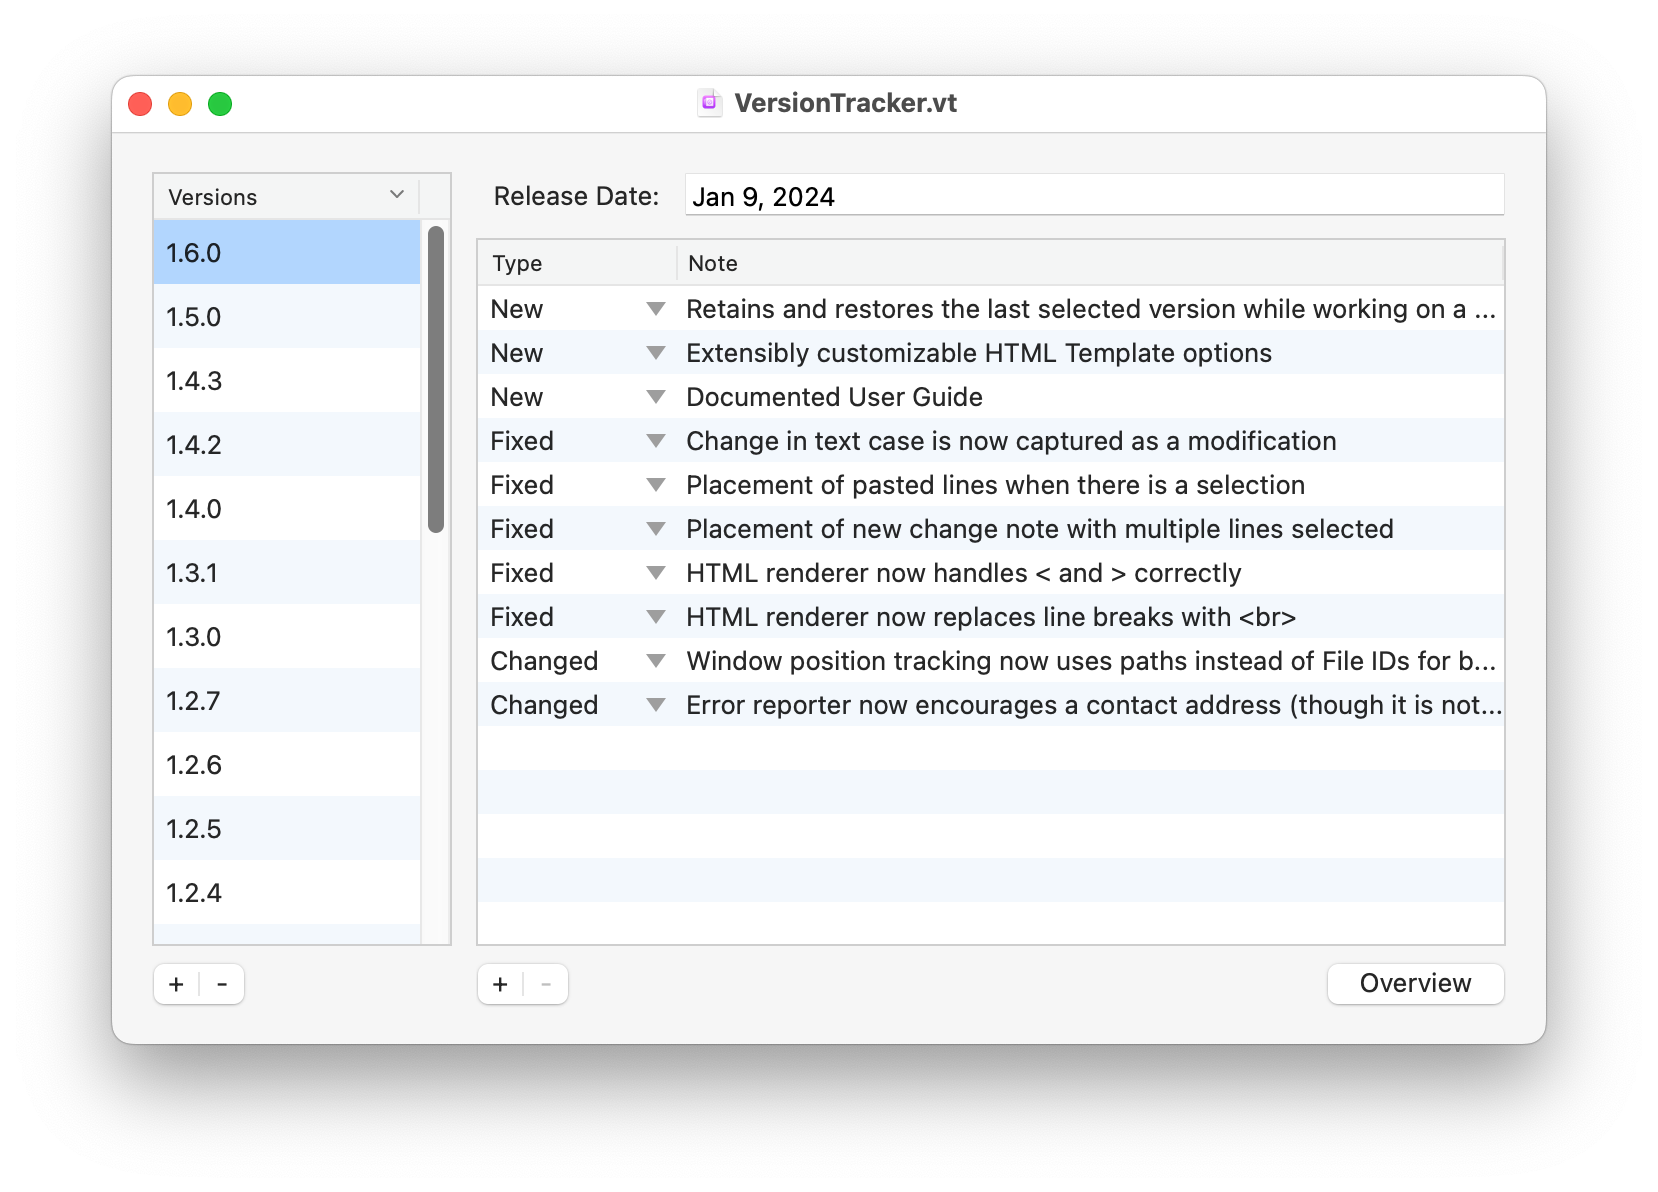Screen dimensions: 1658x1192
Task: Click the add version plus button
Action: pyautogui.click(x=175, y=984)
